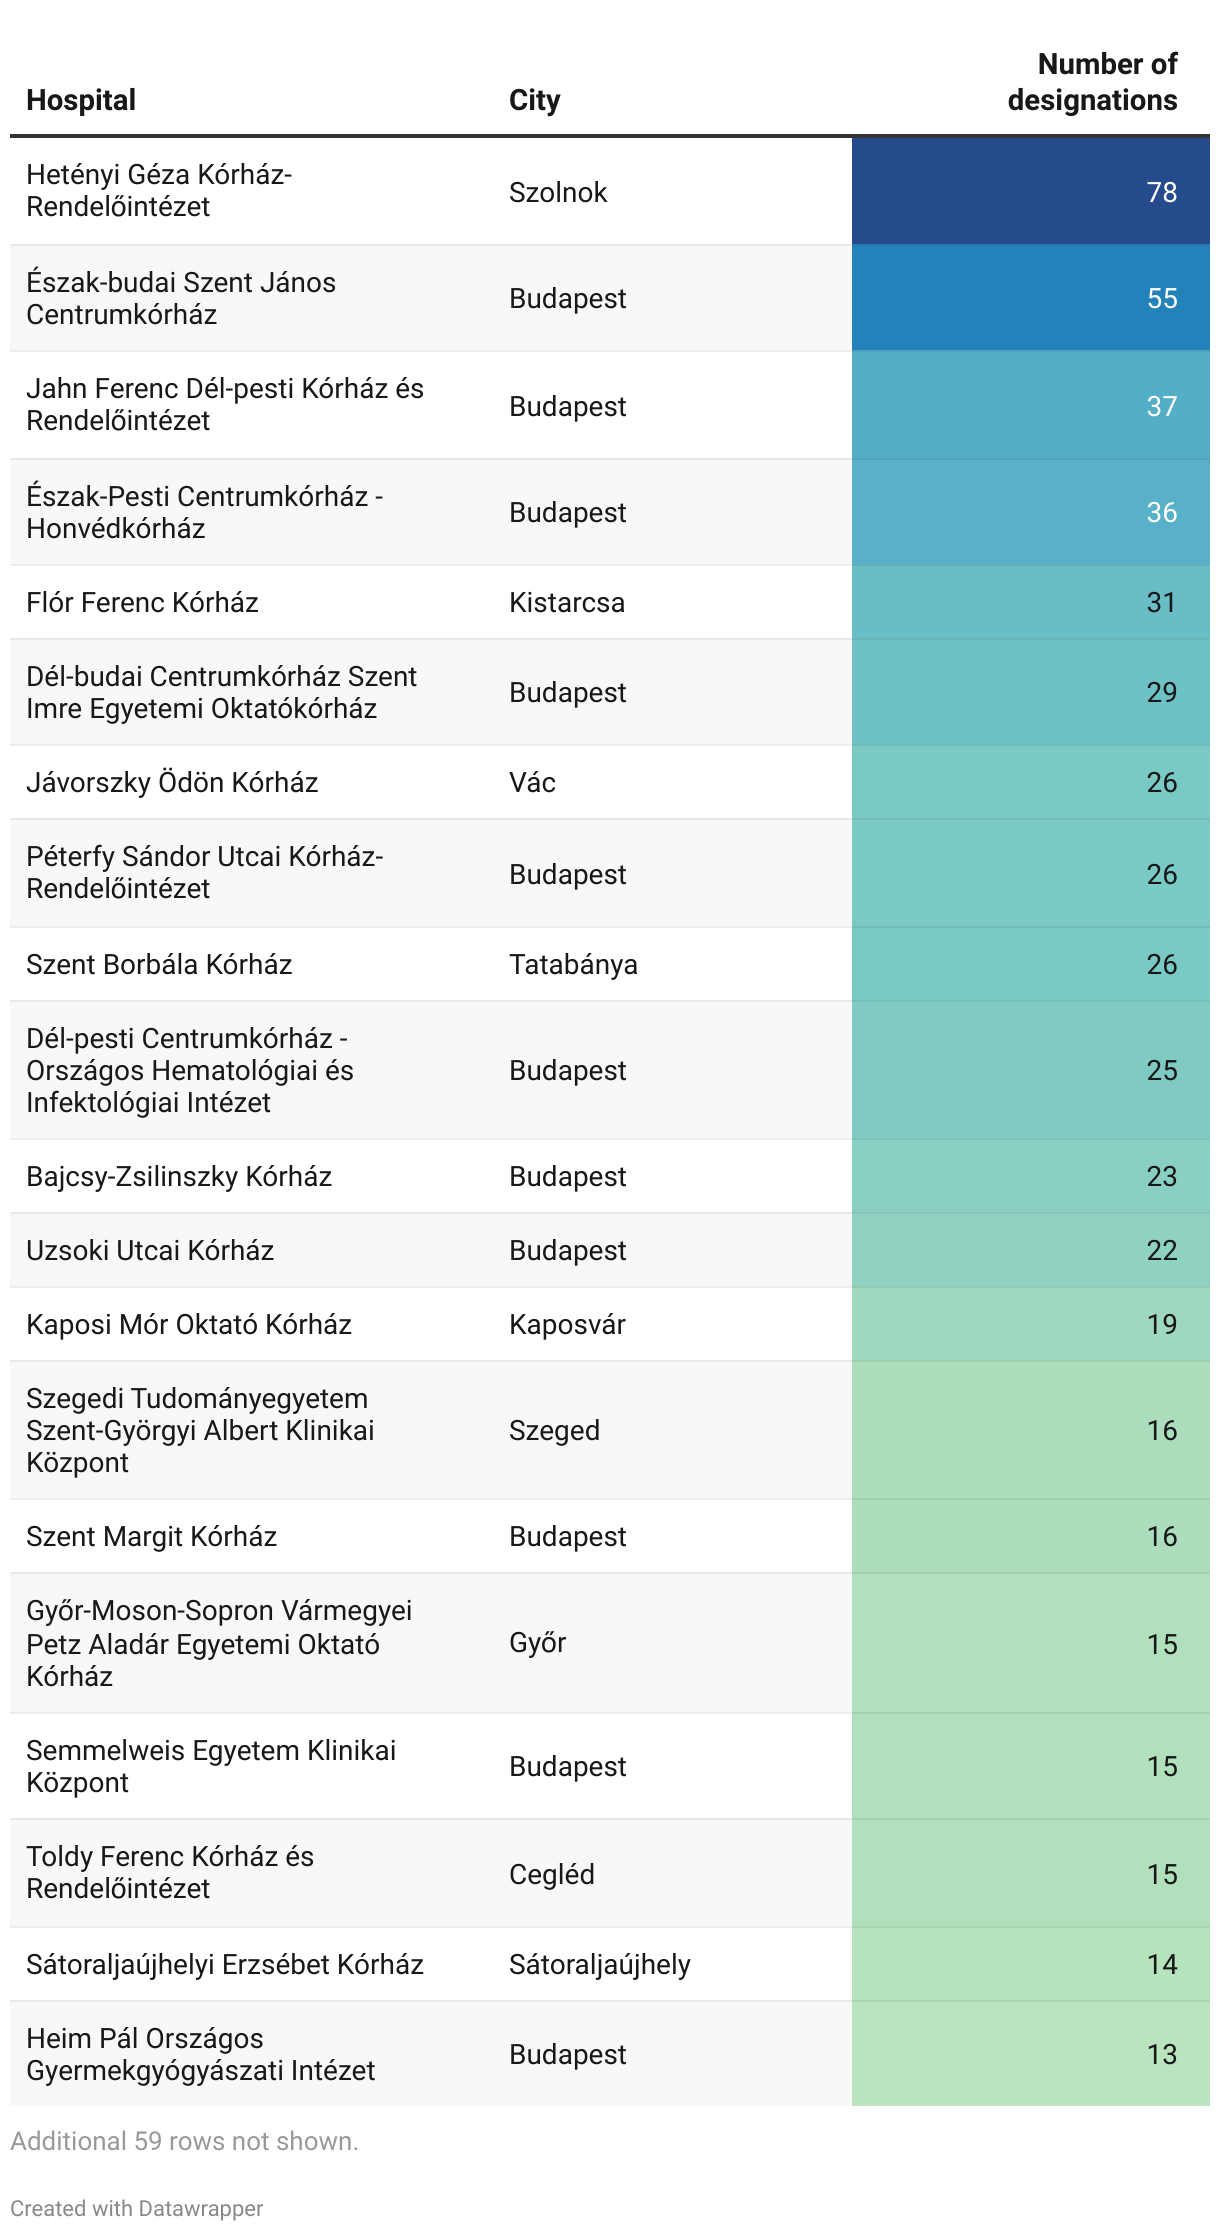Click the Hospital column header
This screenshot has height=2232, width=1220.
click(x=81, y=100)
